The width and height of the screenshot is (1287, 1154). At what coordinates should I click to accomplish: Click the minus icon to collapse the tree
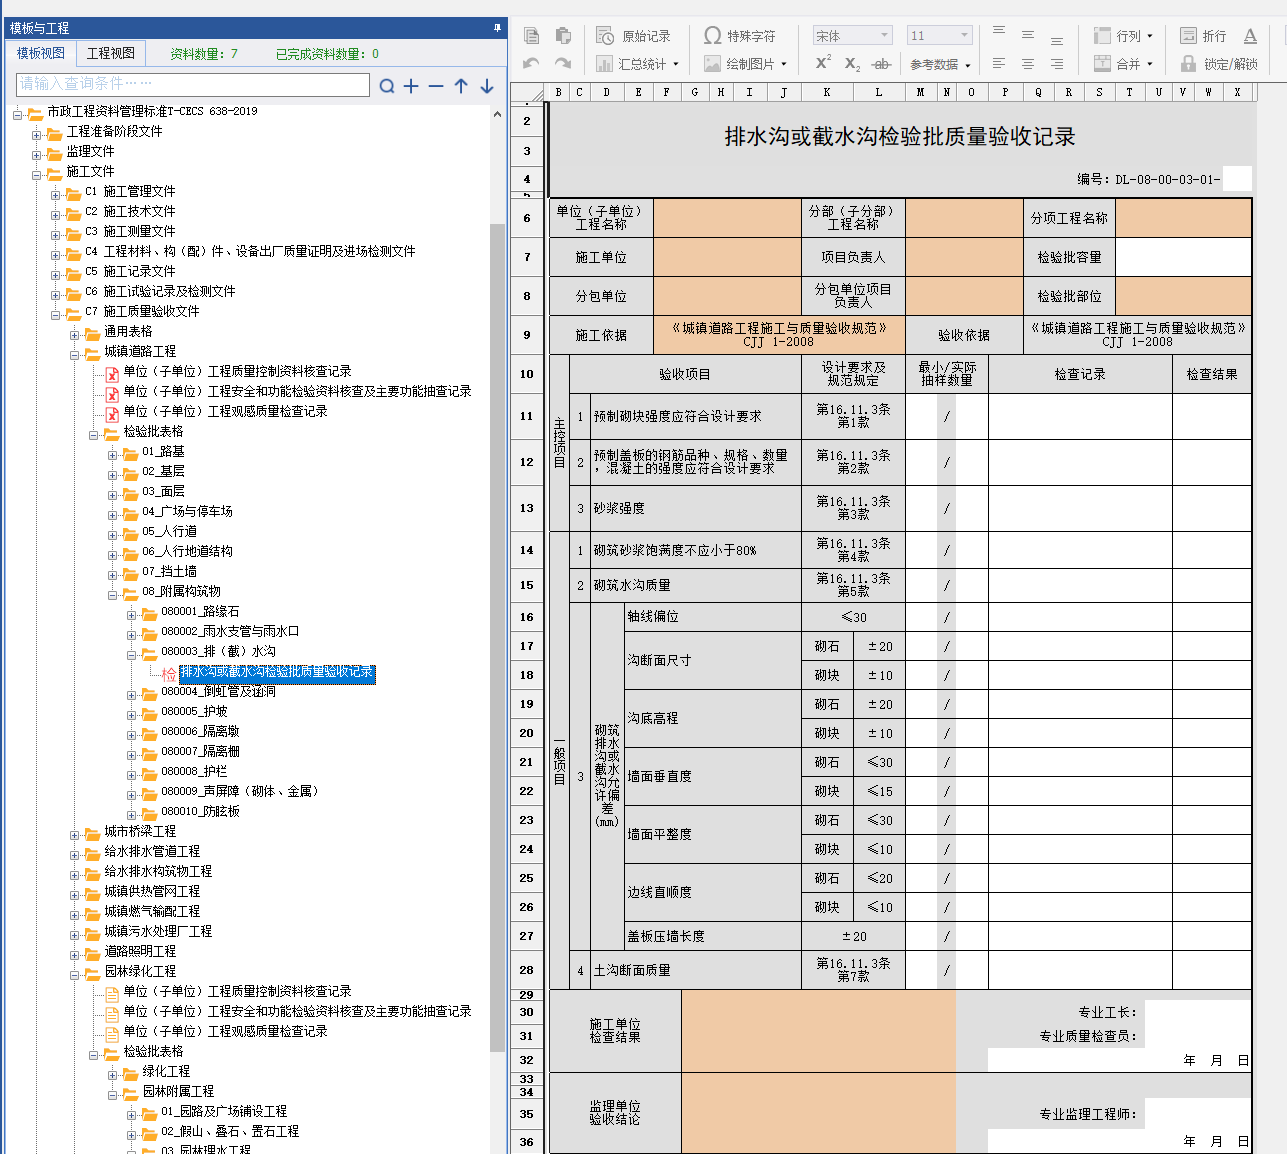point(436,86)
